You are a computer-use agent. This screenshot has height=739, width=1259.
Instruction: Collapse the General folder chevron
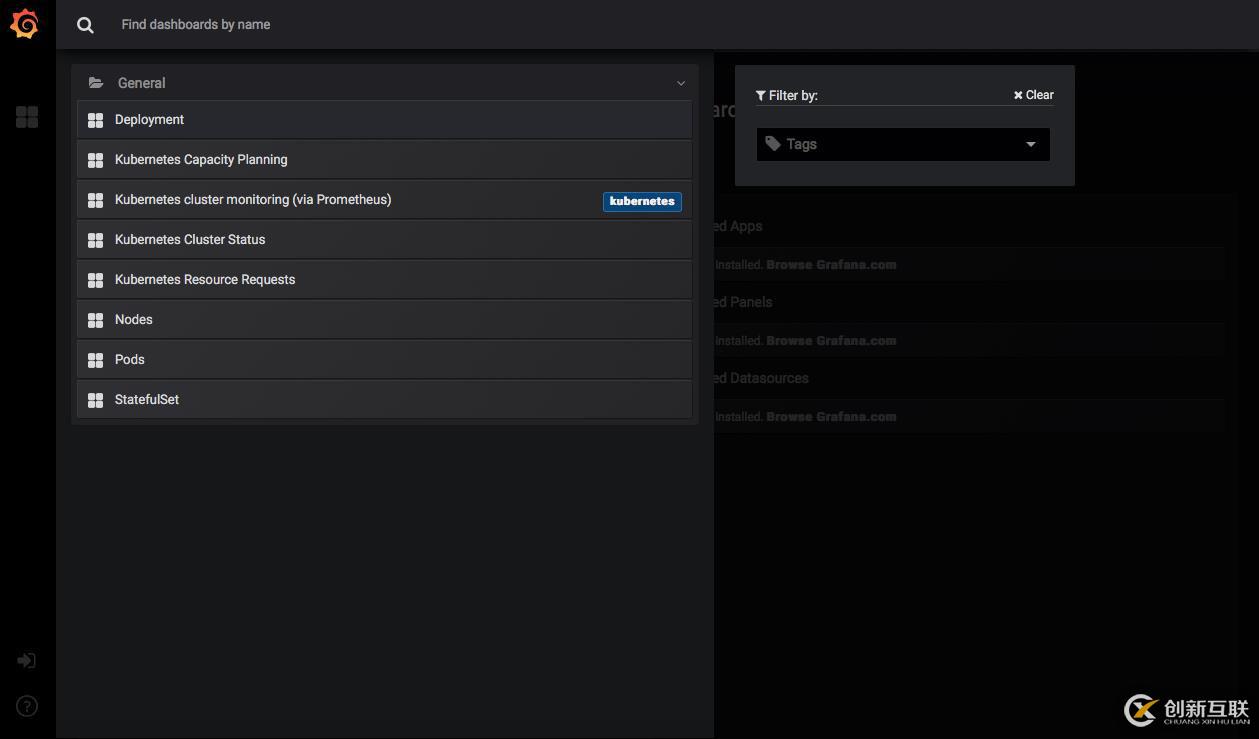click(681, 83)
